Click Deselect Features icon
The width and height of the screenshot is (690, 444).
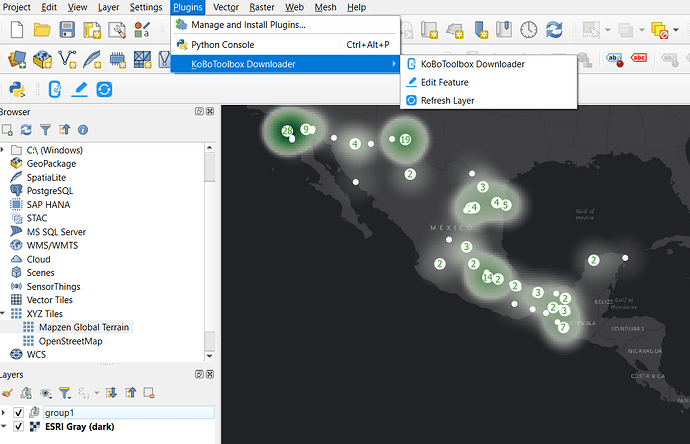pyautogui.click(x=659, y=30)
